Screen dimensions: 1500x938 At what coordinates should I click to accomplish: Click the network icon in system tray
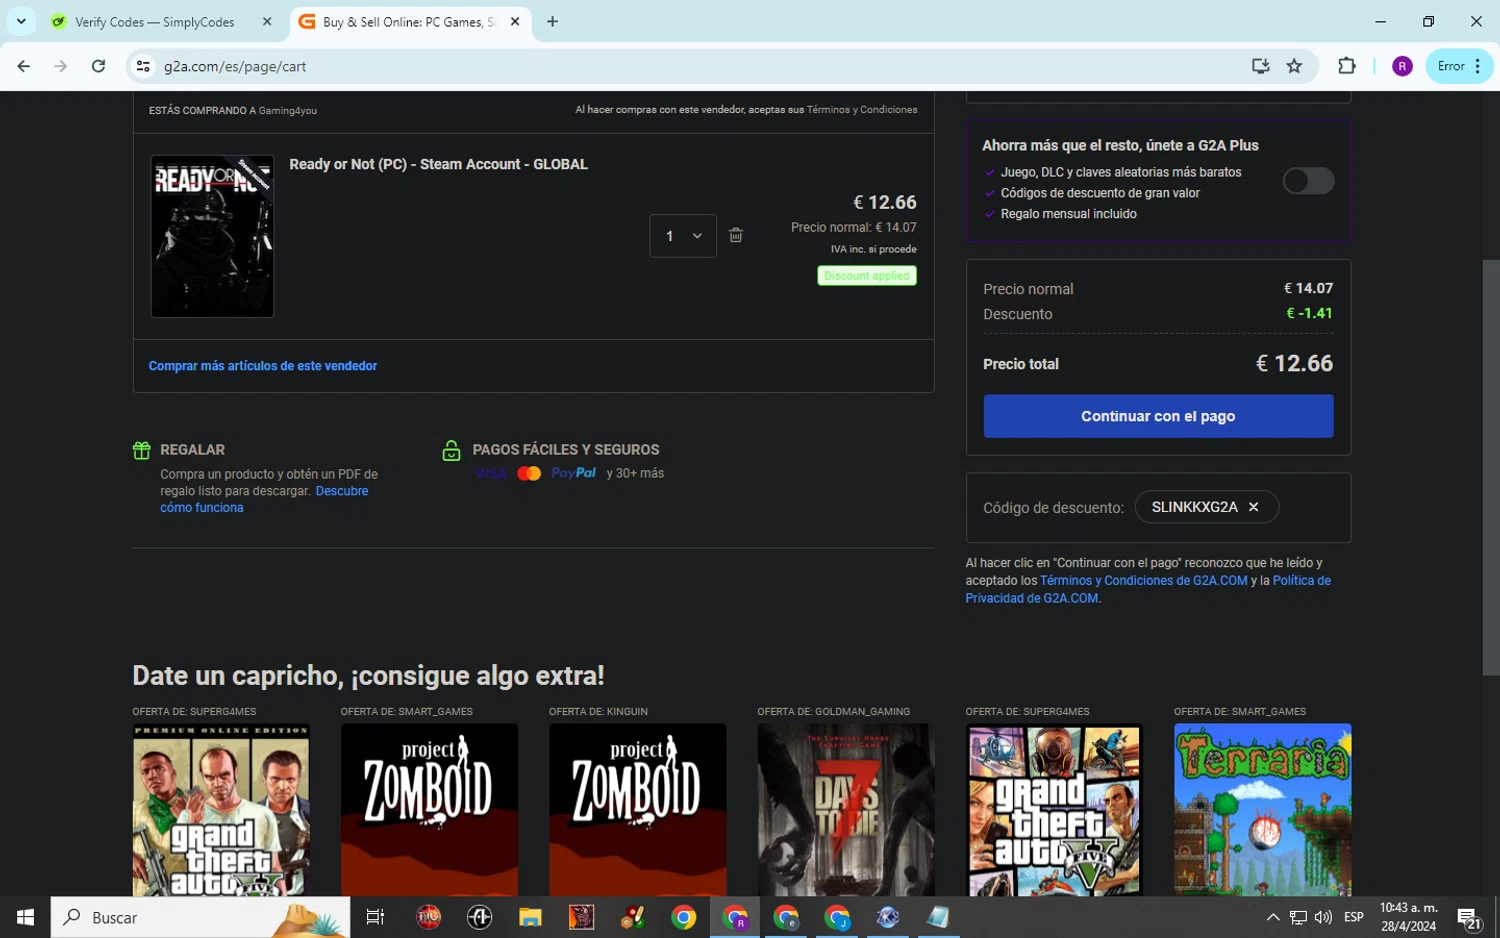pos(1298,917)
